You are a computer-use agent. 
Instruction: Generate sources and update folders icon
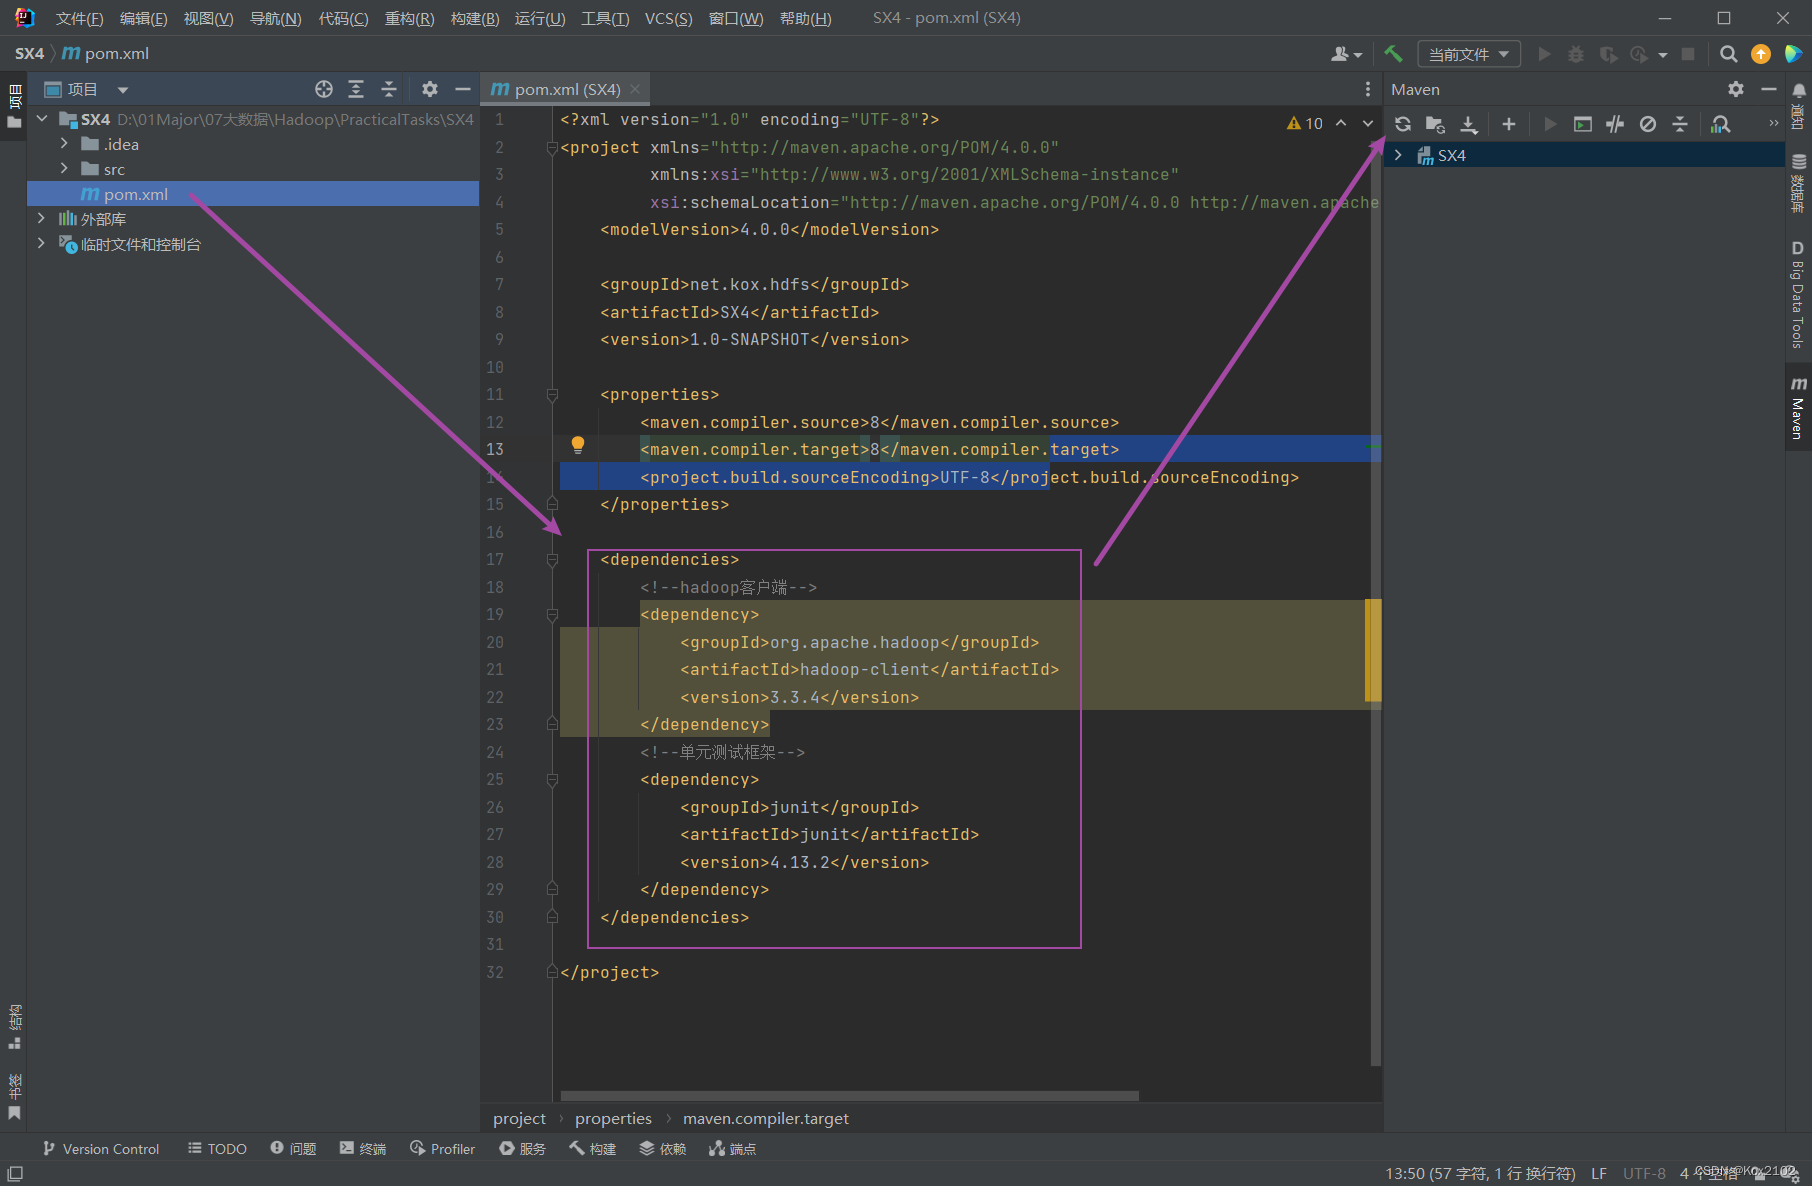pyautogui.click(x=1435, y=124)
